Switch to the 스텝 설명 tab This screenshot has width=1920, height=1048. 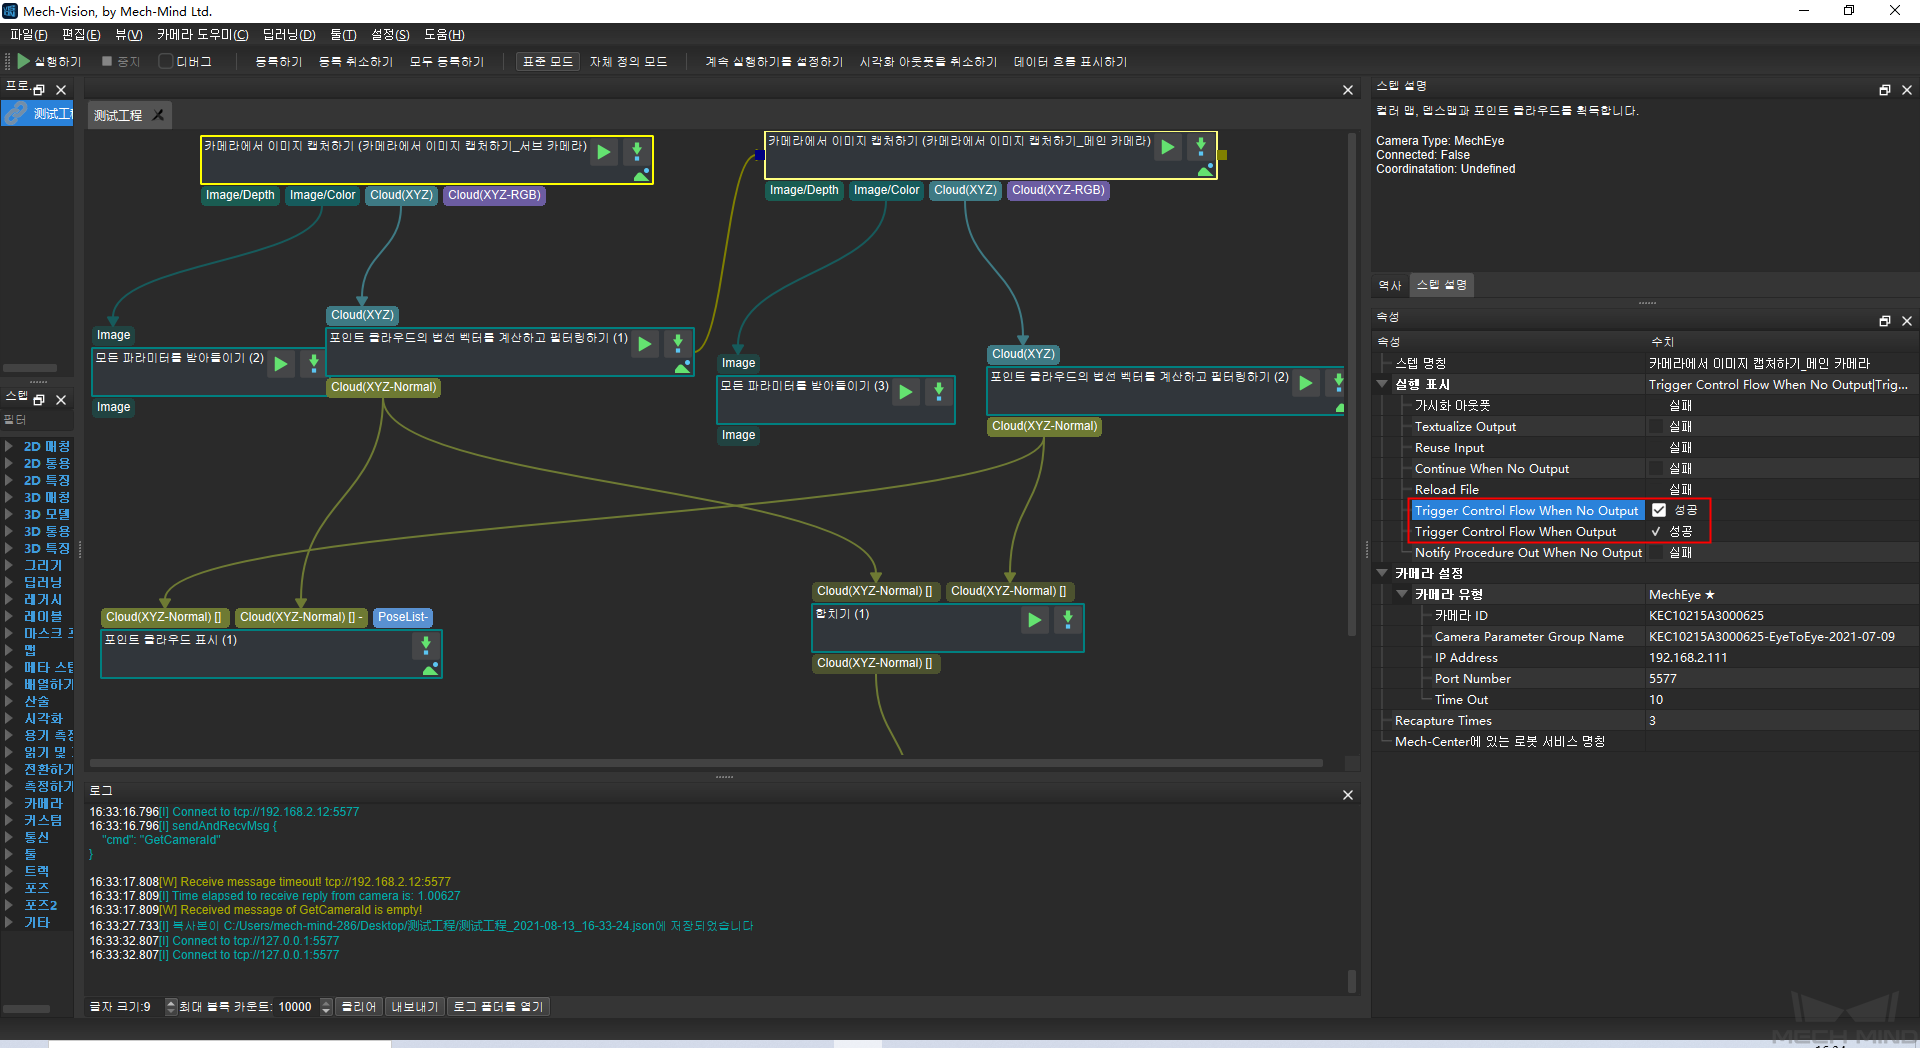[x=1441, y=286]
